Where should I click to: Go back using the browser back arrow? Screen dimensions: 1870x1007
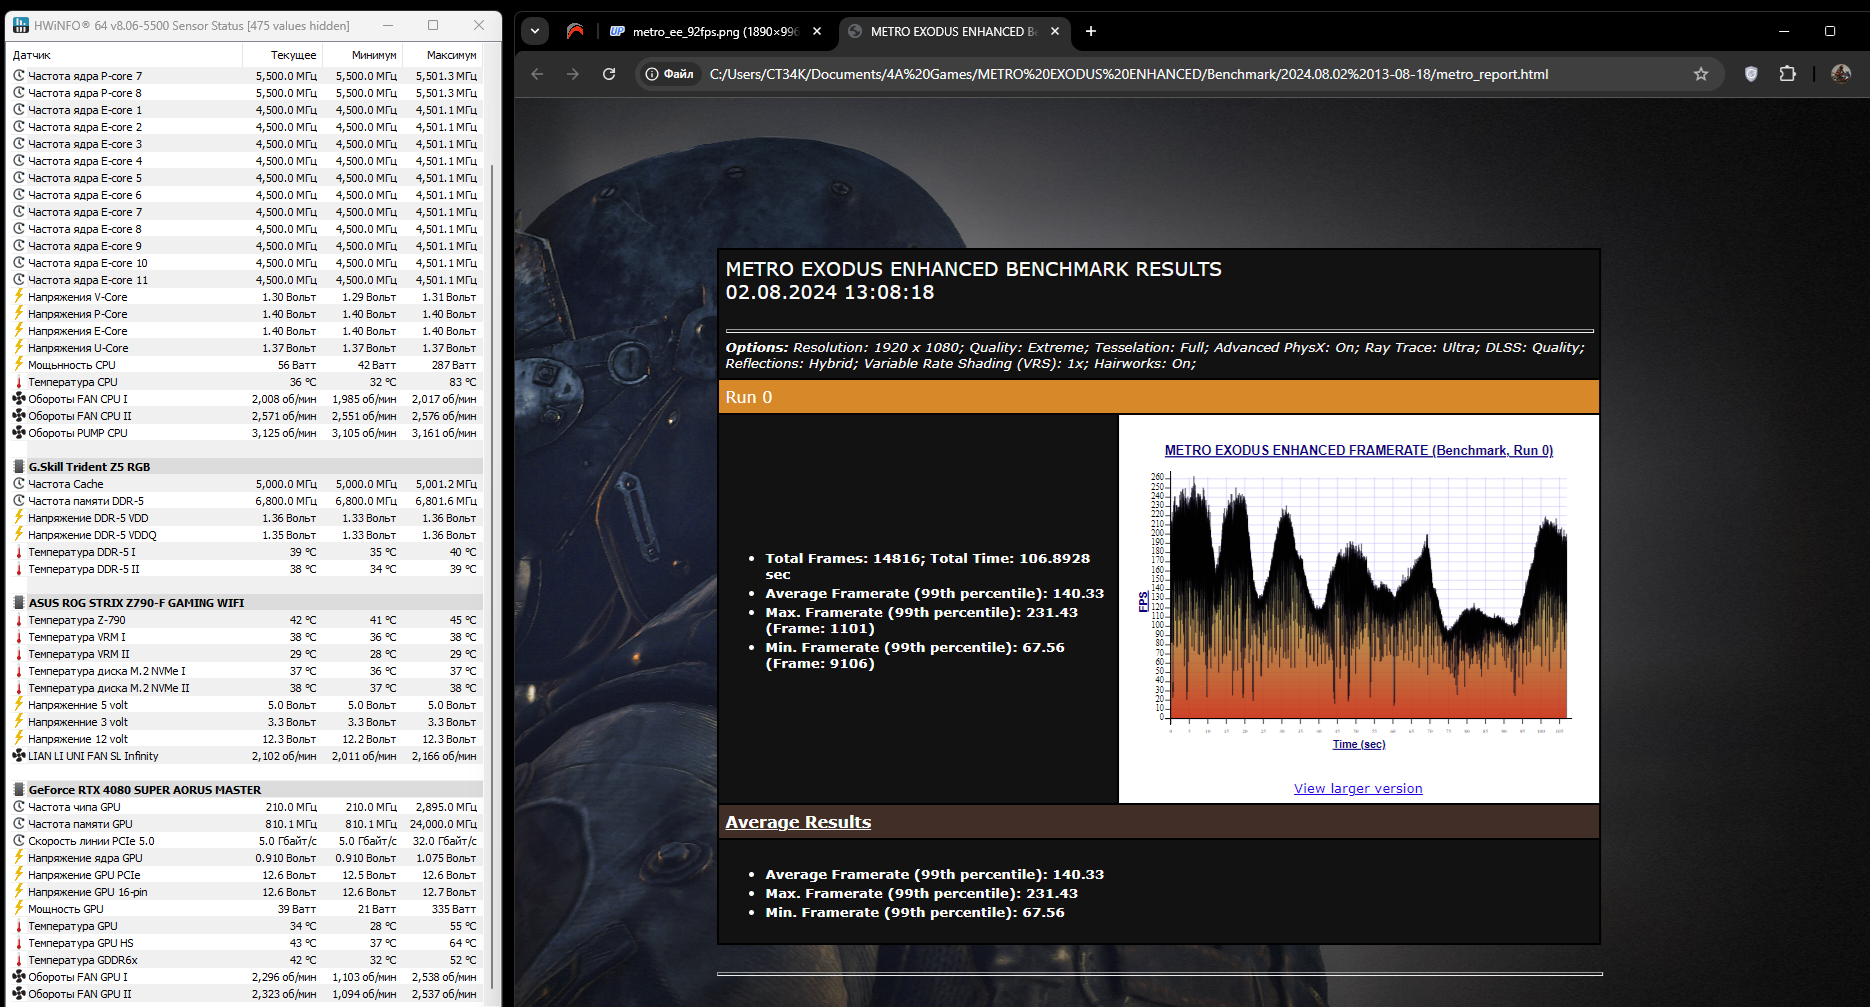click(x=537, y=74)
